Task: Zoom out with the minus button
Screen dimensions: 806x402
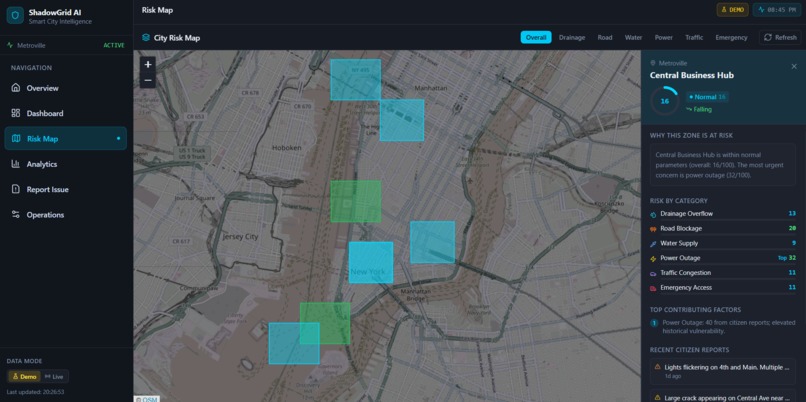Action: (x=148, y=80)
